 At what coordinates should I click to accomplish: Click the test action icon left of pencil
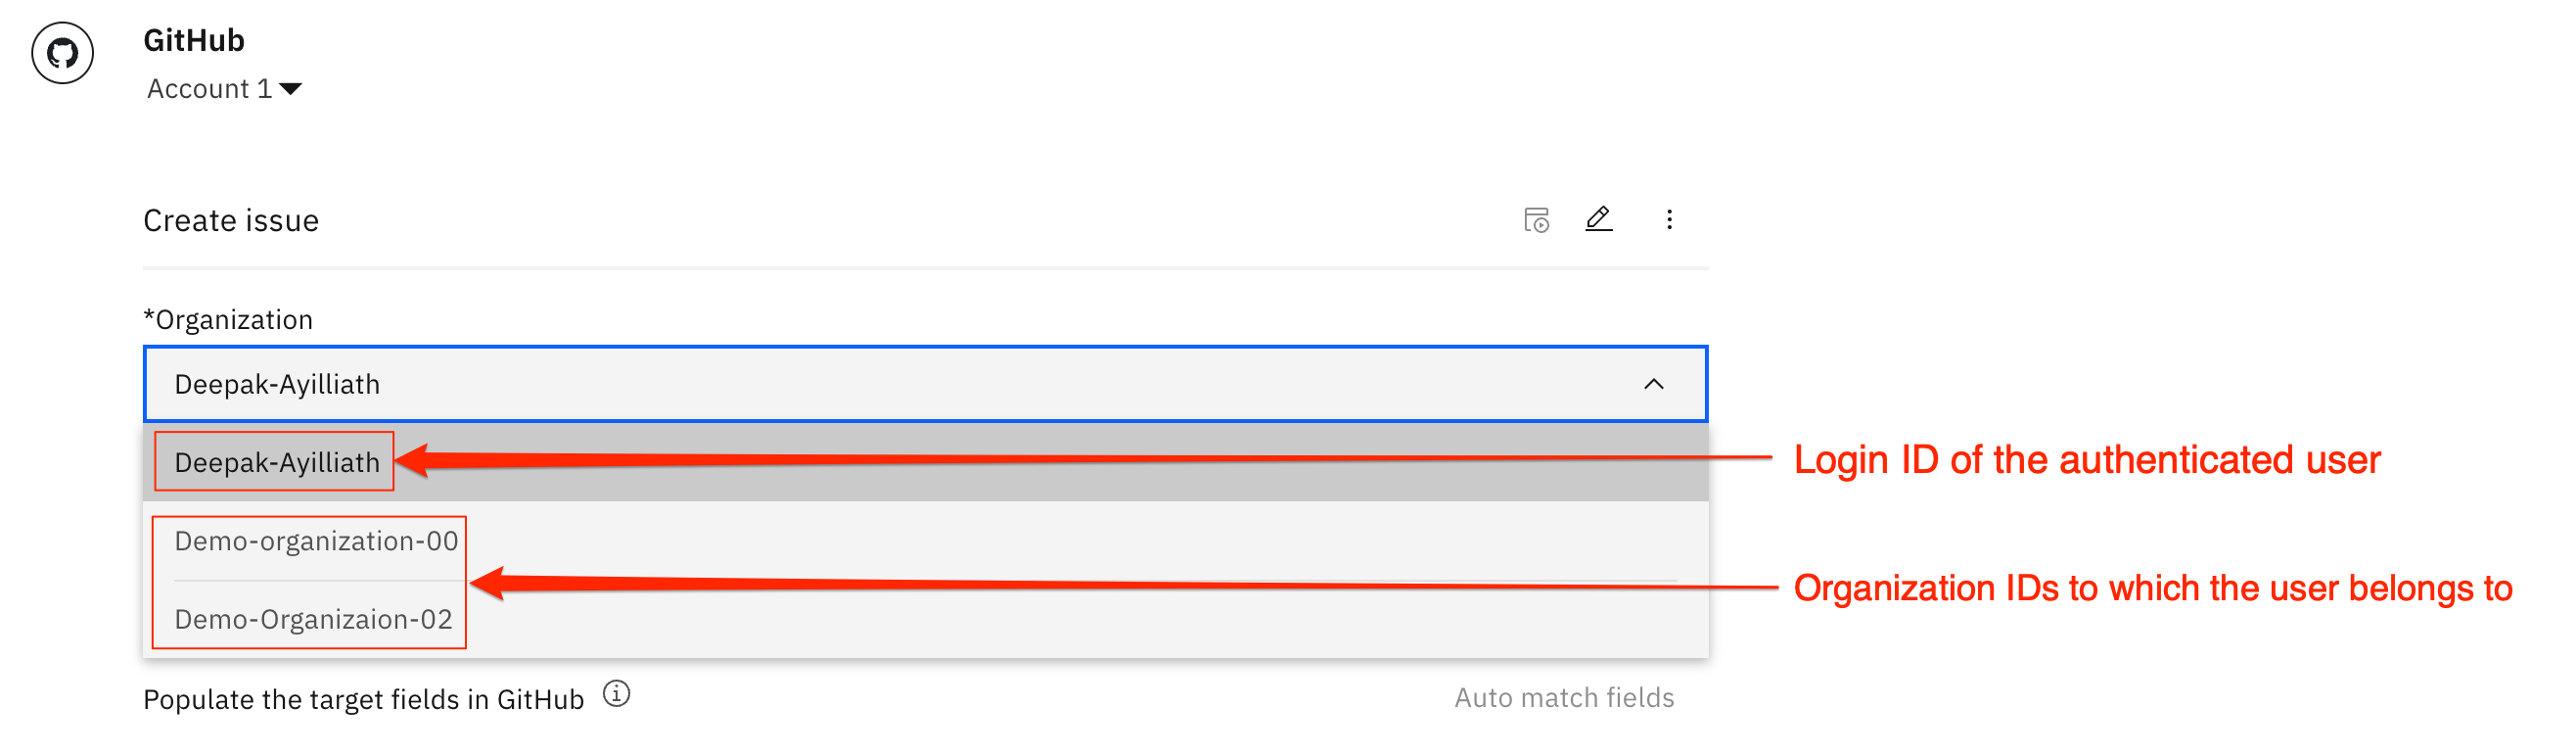tap(1536, 220)
